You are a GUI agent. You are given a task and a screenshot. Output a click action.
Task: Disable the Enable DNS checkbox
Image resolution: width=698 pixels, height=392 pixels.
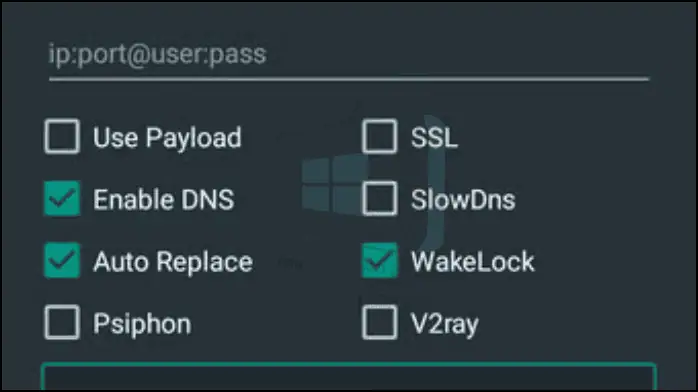tap(62, 198)
